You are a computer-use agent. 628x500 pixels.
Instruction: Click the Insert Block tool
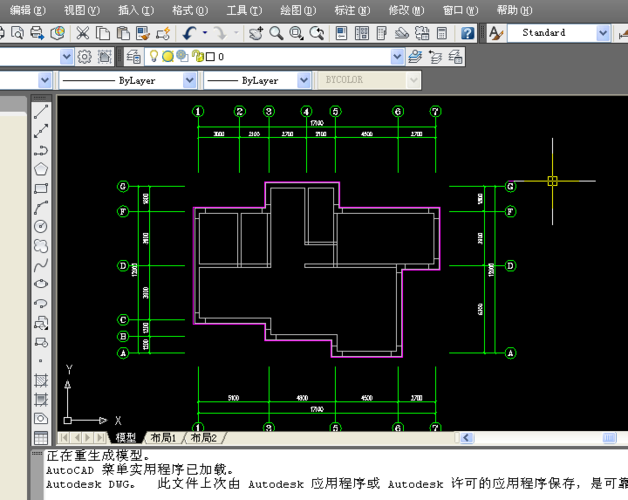41,323
